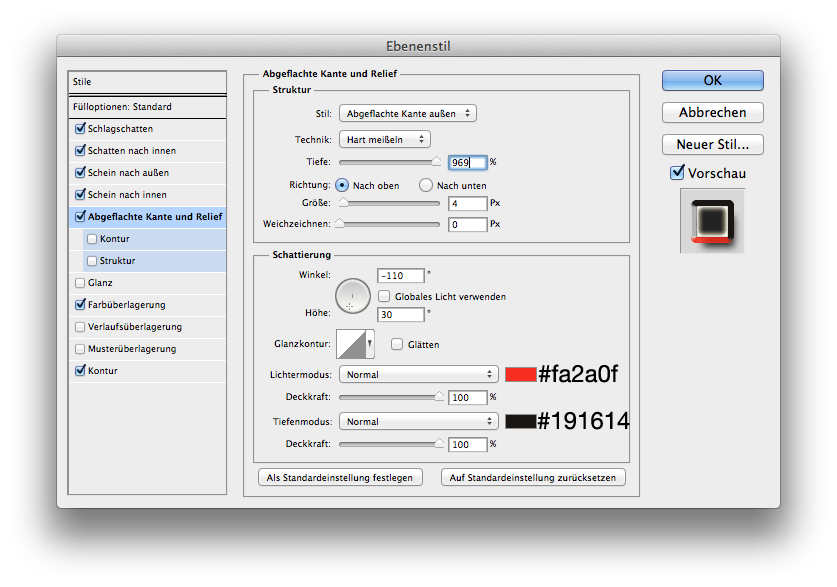Toggle the Vorschau preview checkbox

pos(677,173)
